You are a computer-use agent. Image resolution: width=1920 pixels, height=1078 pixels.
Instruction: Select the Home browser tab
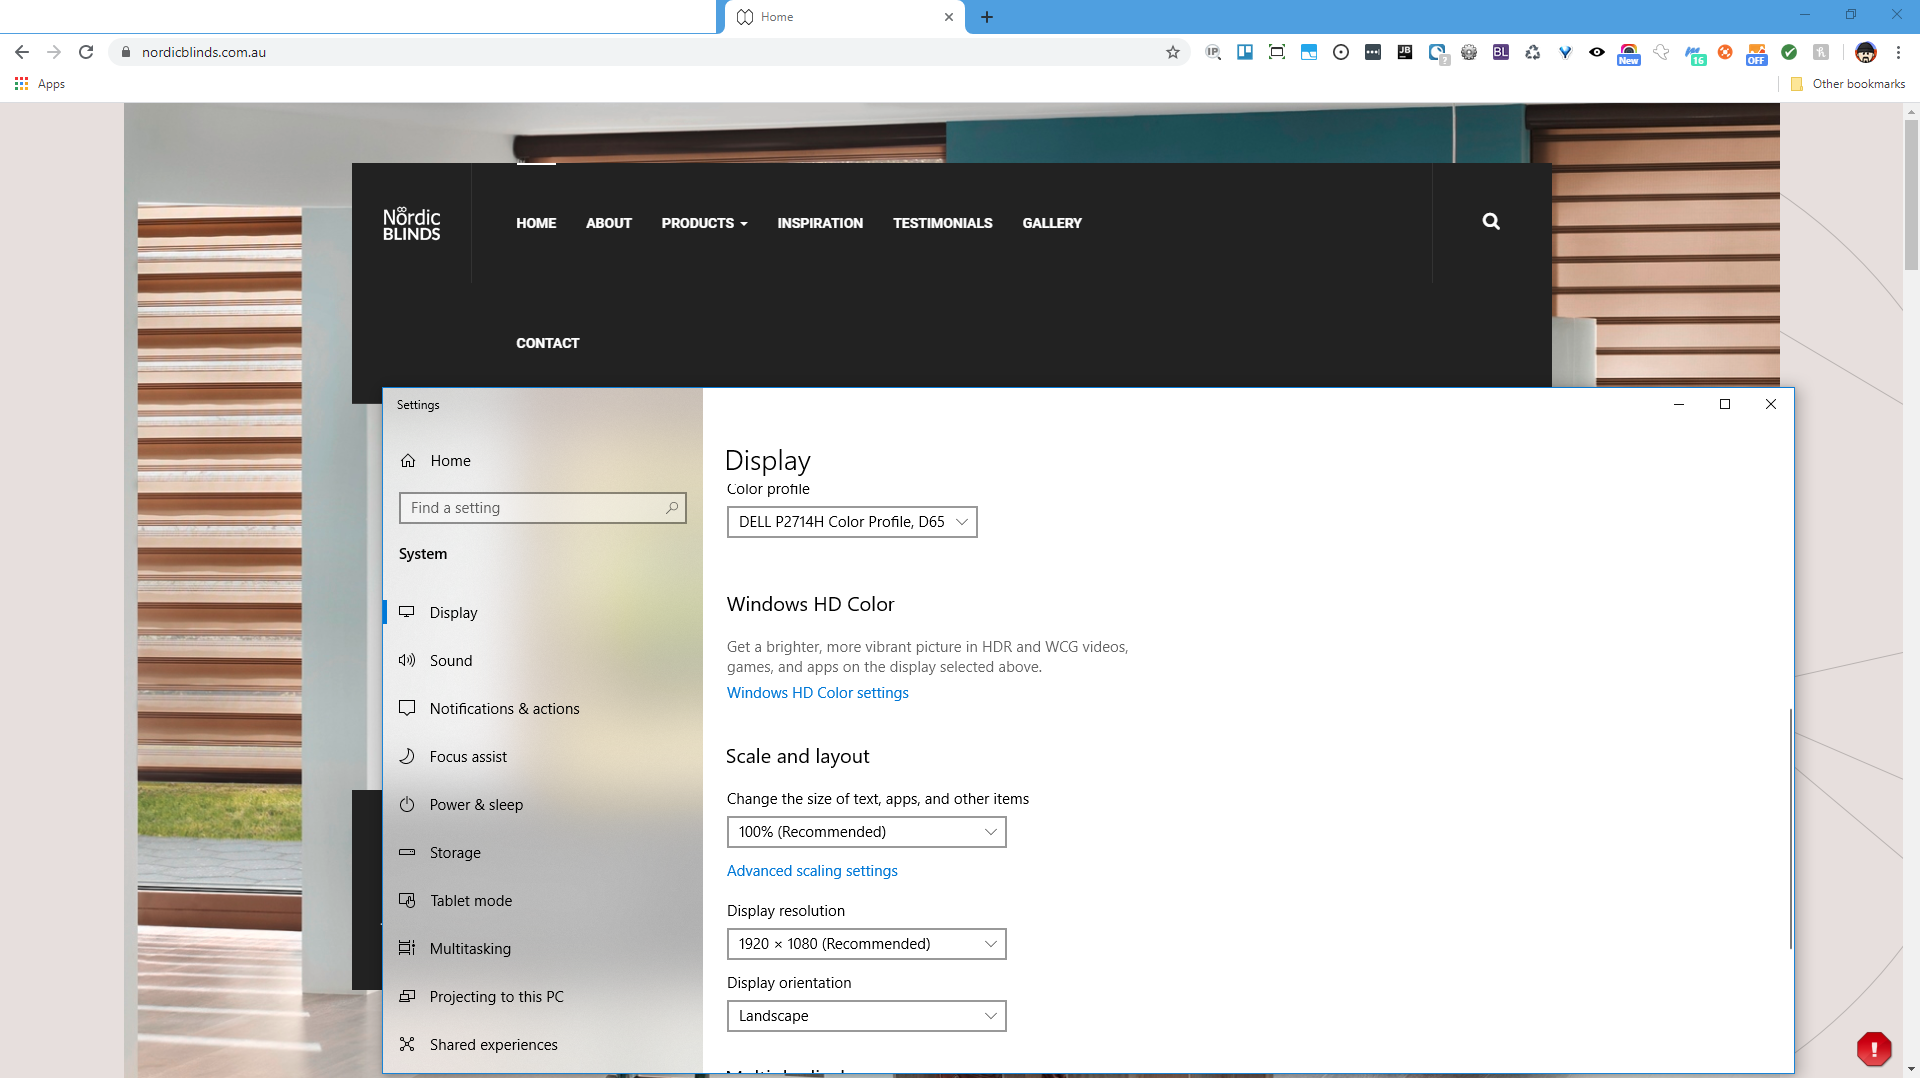point(844,17)
